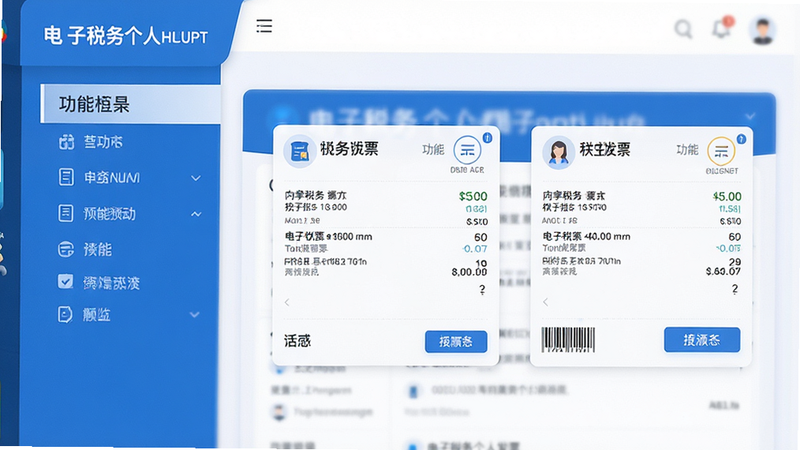Click the search magnifier icon

(x=683, y=29)
